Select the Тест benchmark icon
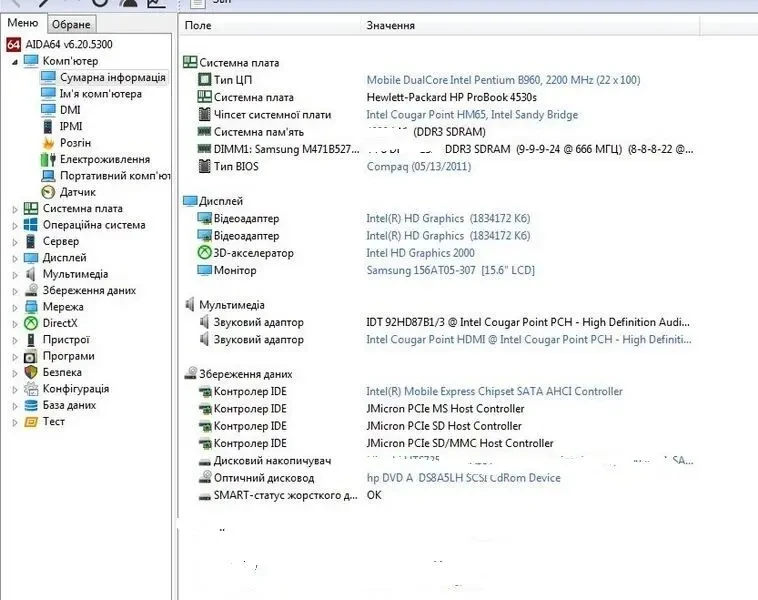The height and width of the screenshot is (600, 758). 31,422
